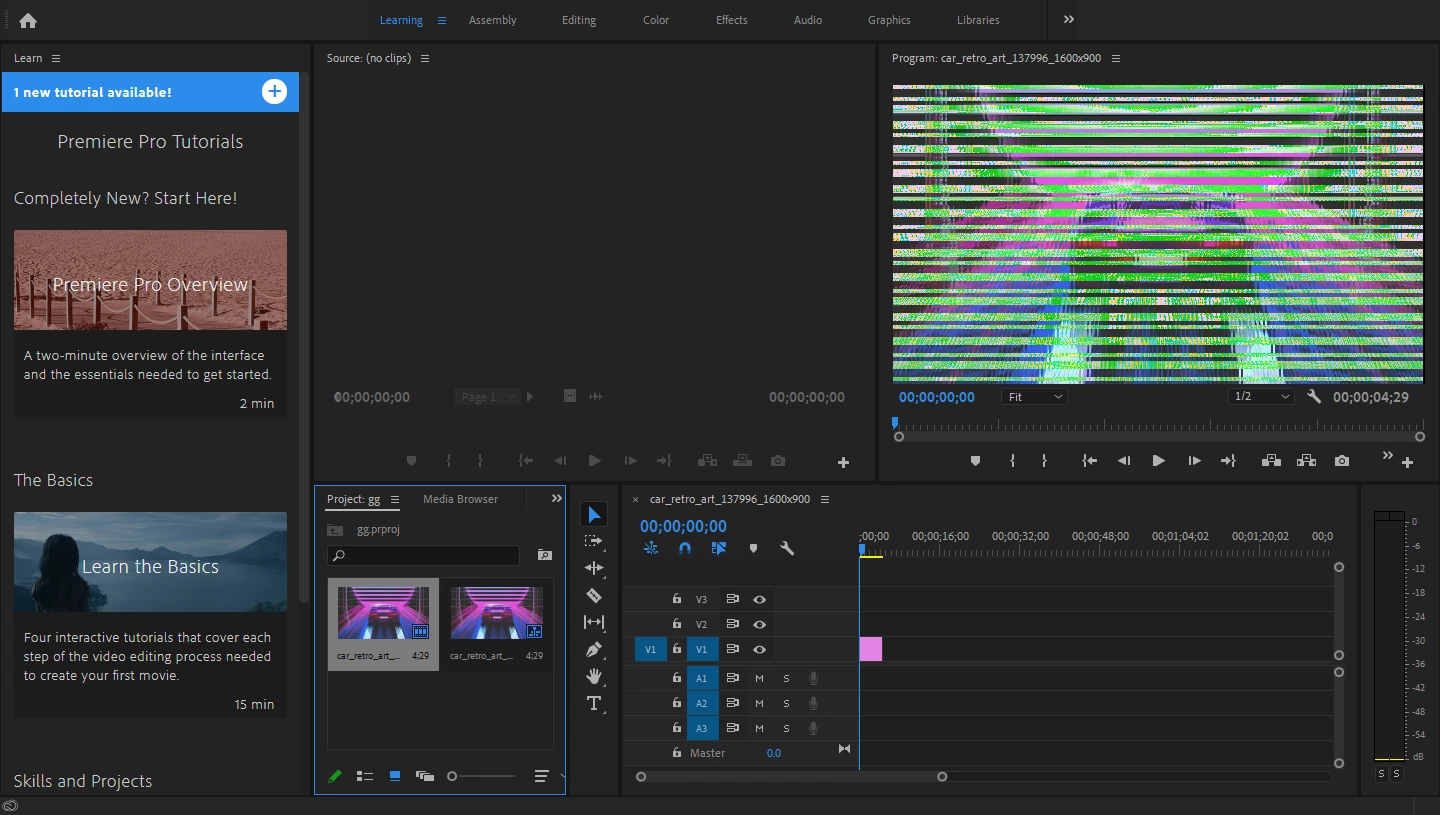Screen dimensions: 1440x815
Task: Open Learn the Basics tutorial
Action: click(x=150, y=614)
